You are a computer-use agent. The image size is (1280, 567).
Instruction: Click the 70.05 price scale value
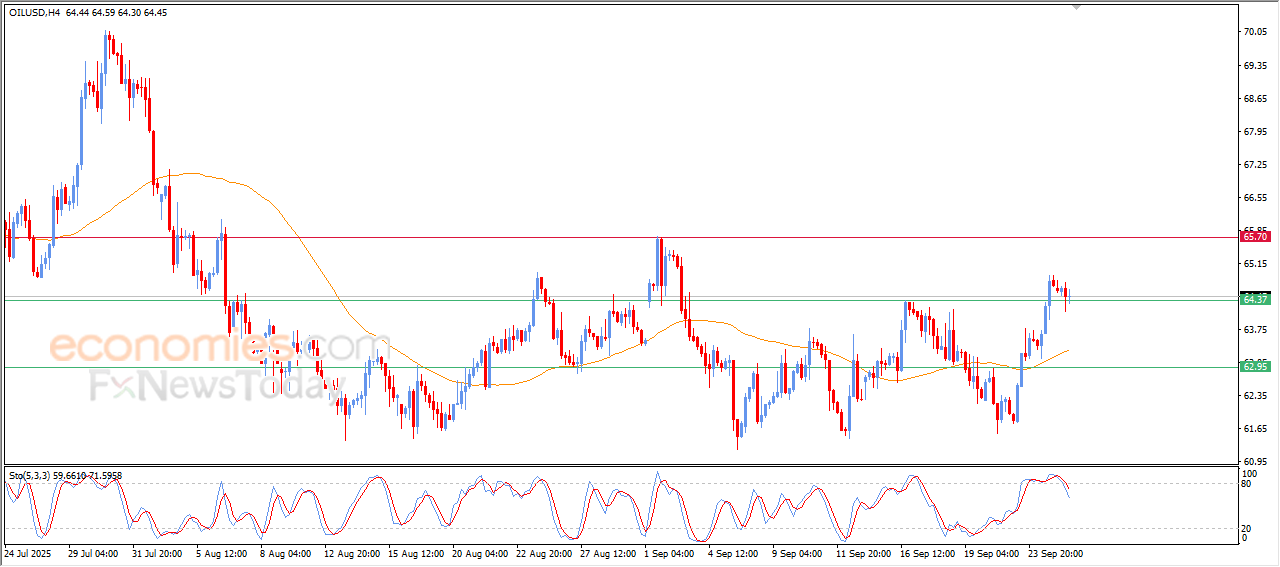tap(1254, 32)
